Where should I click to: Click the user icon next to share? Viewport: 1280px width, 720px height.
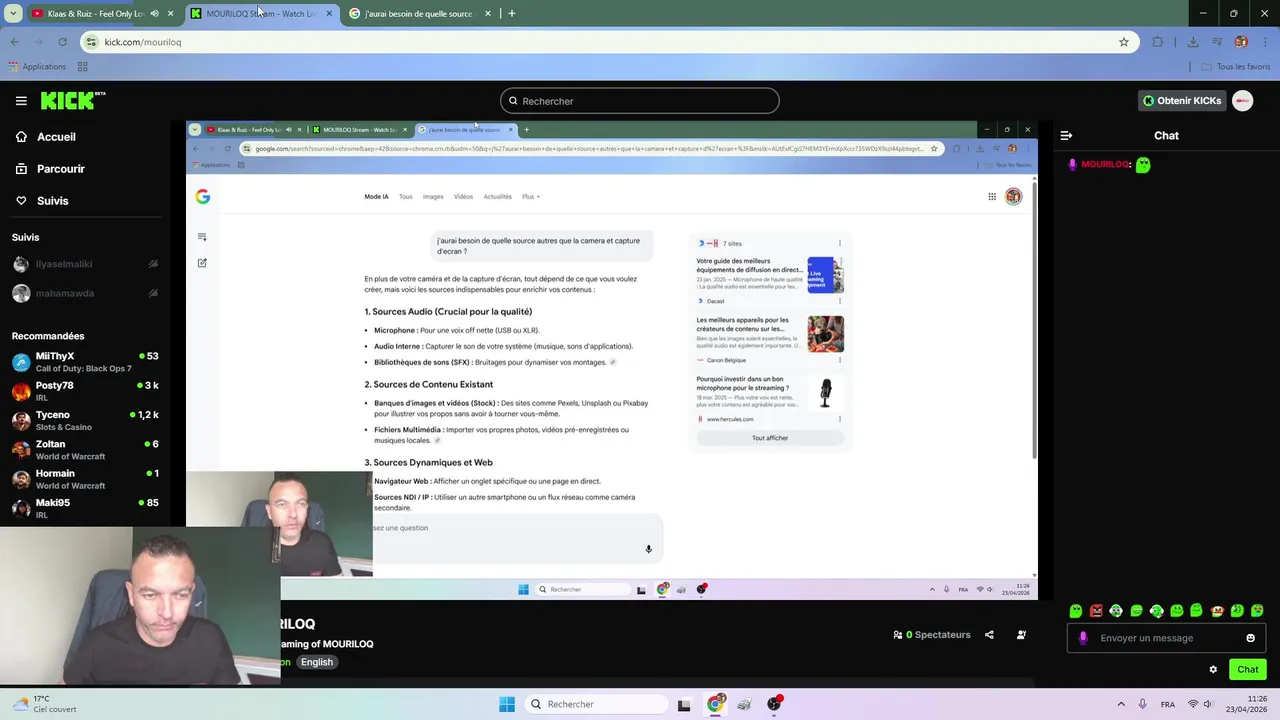(1021, 635)
